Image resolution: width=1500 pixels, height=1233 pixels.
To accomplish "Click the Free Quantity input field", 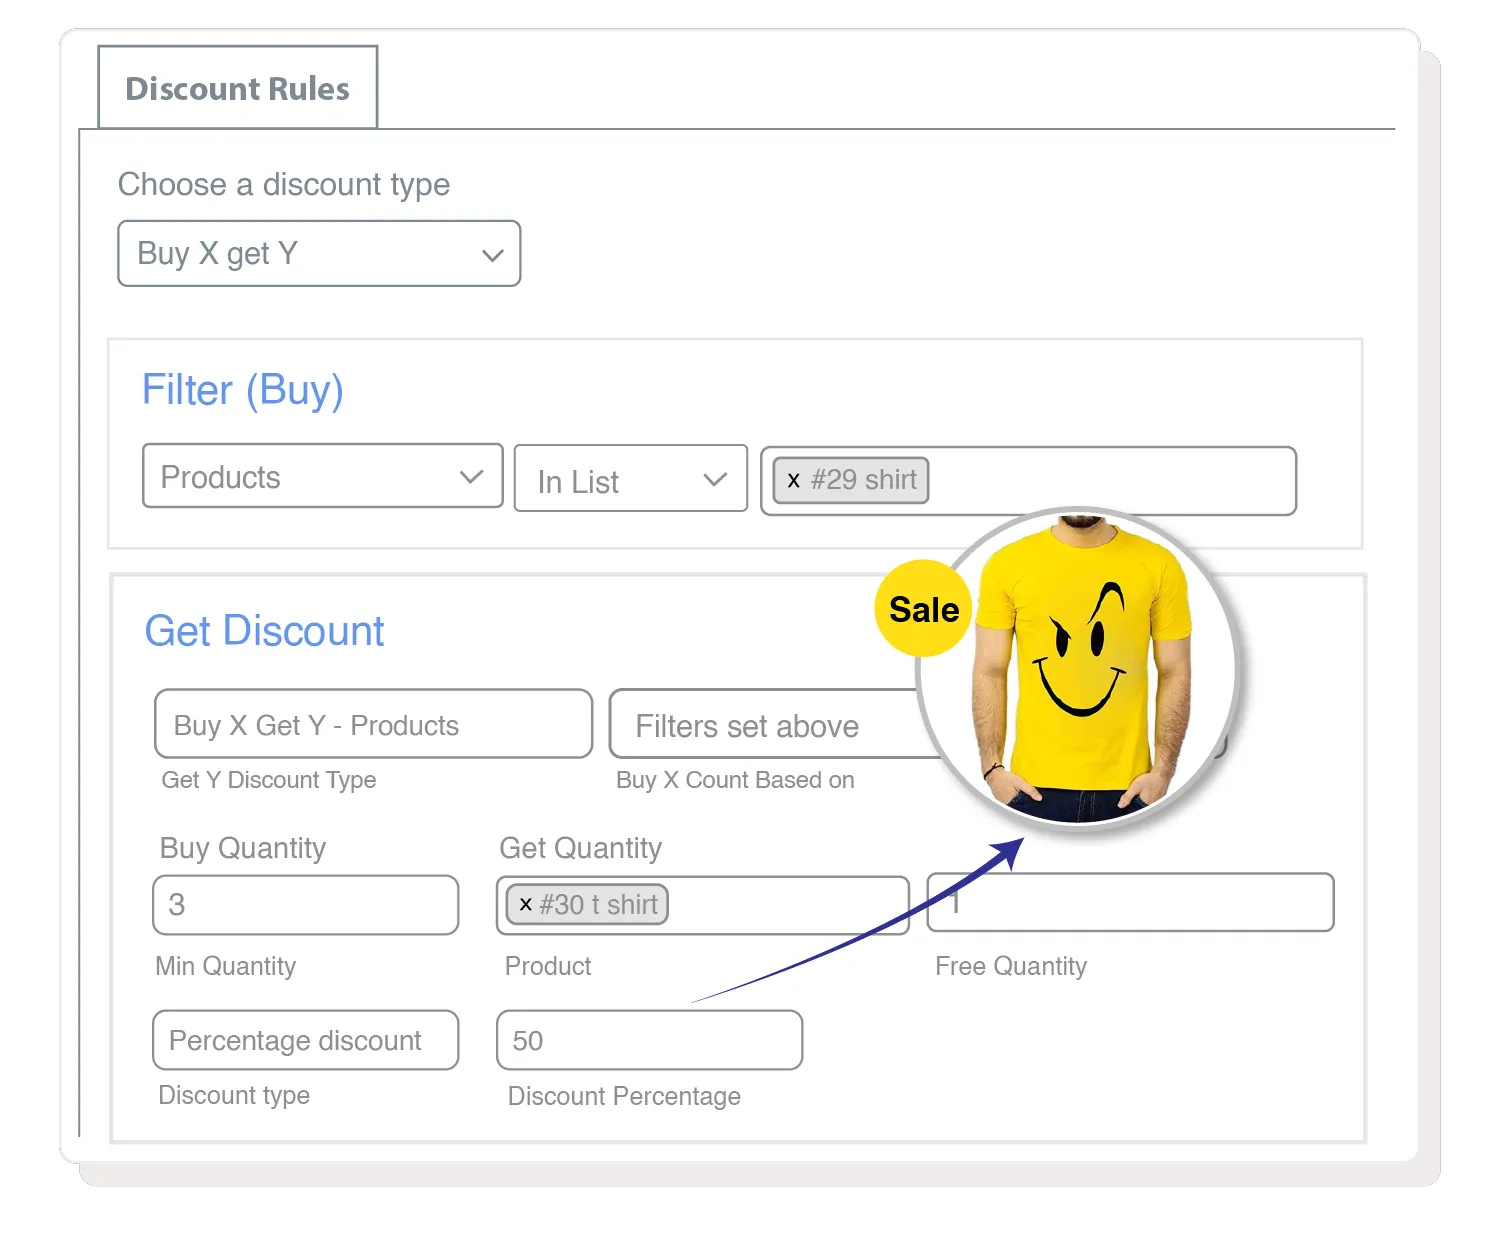I will (1130, 902).
